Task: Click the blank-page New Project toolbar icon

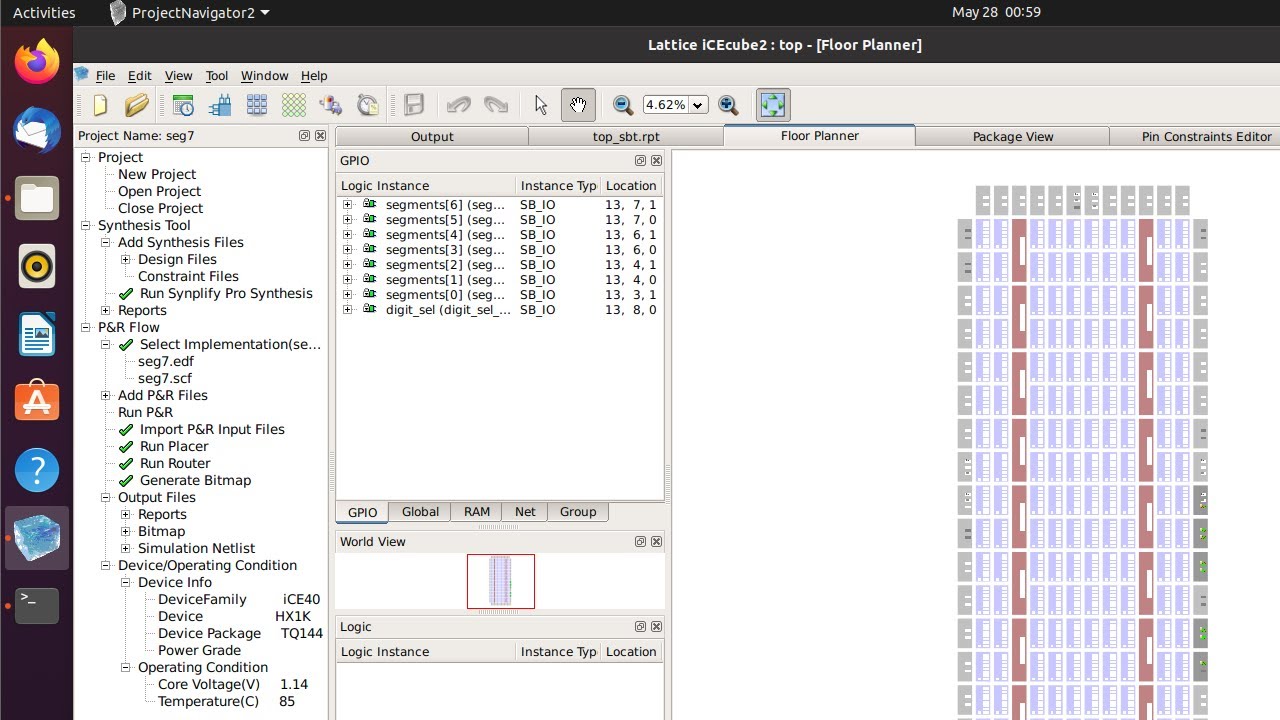Action: pyautogui.click(x=100, y=105)
